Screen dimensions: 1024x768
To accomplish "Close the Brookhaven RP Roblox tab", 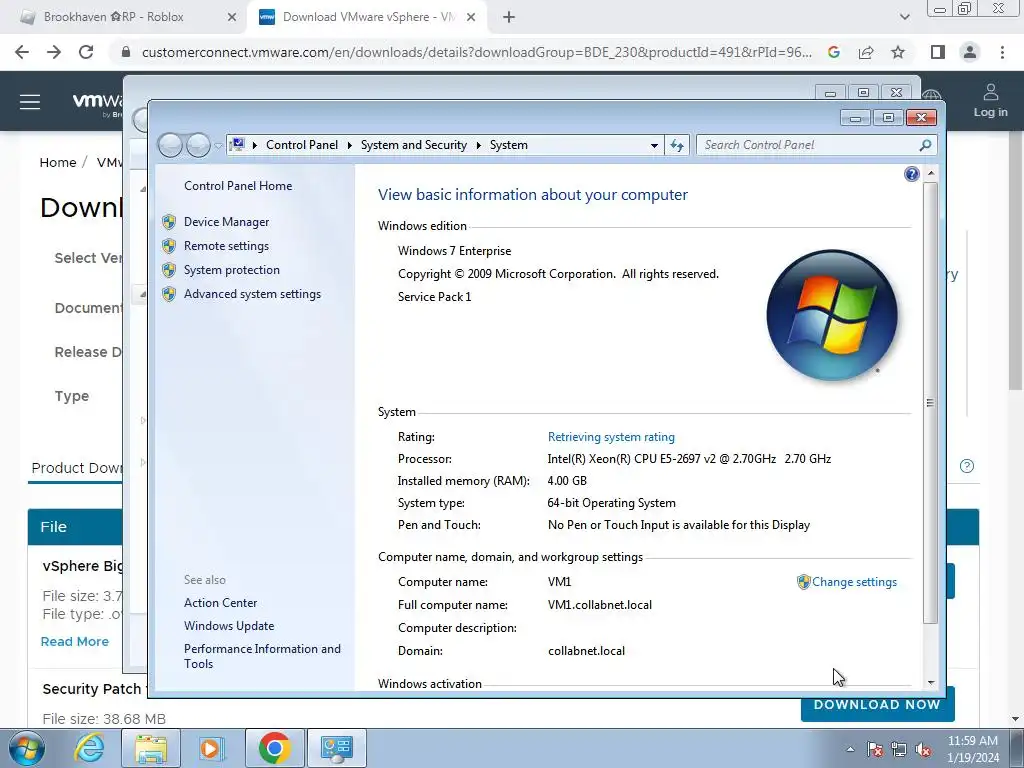I will [232, 18].
